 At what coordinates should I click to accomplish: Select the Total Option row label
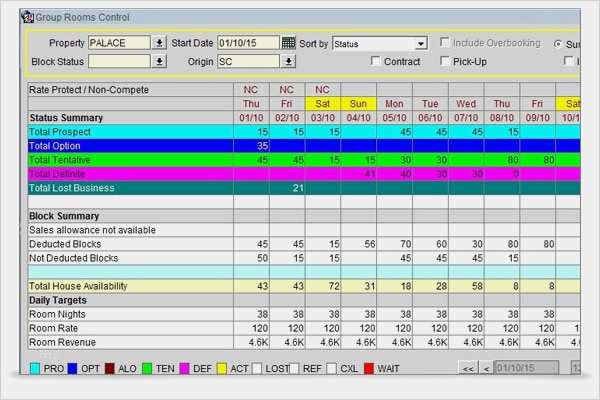coord(55,146)
